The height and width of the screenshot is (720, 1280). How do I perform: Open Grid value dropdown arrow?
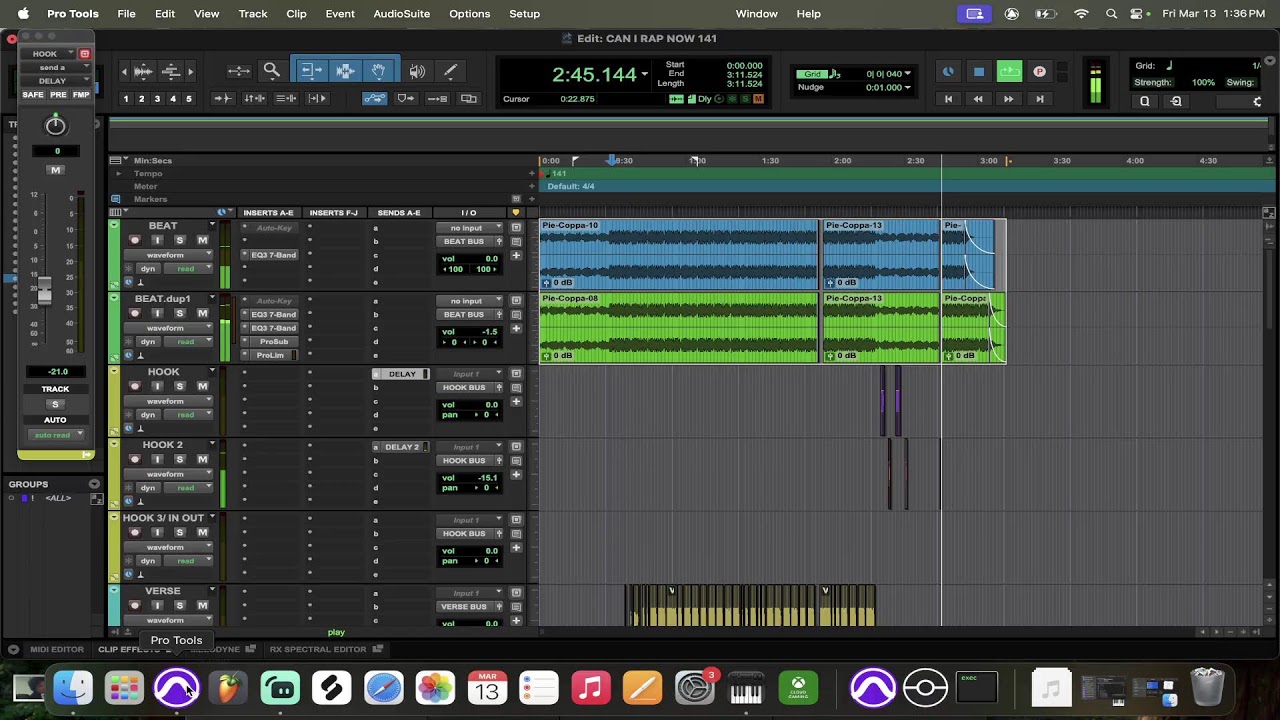pyautogui.click(x=908, y=74)
